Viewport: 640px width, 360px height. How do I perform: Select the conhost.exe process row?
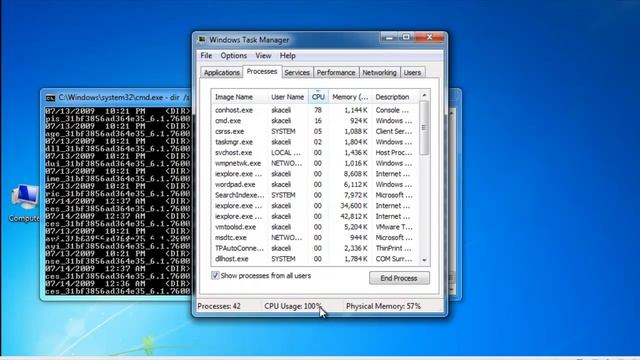pos(315,110)
